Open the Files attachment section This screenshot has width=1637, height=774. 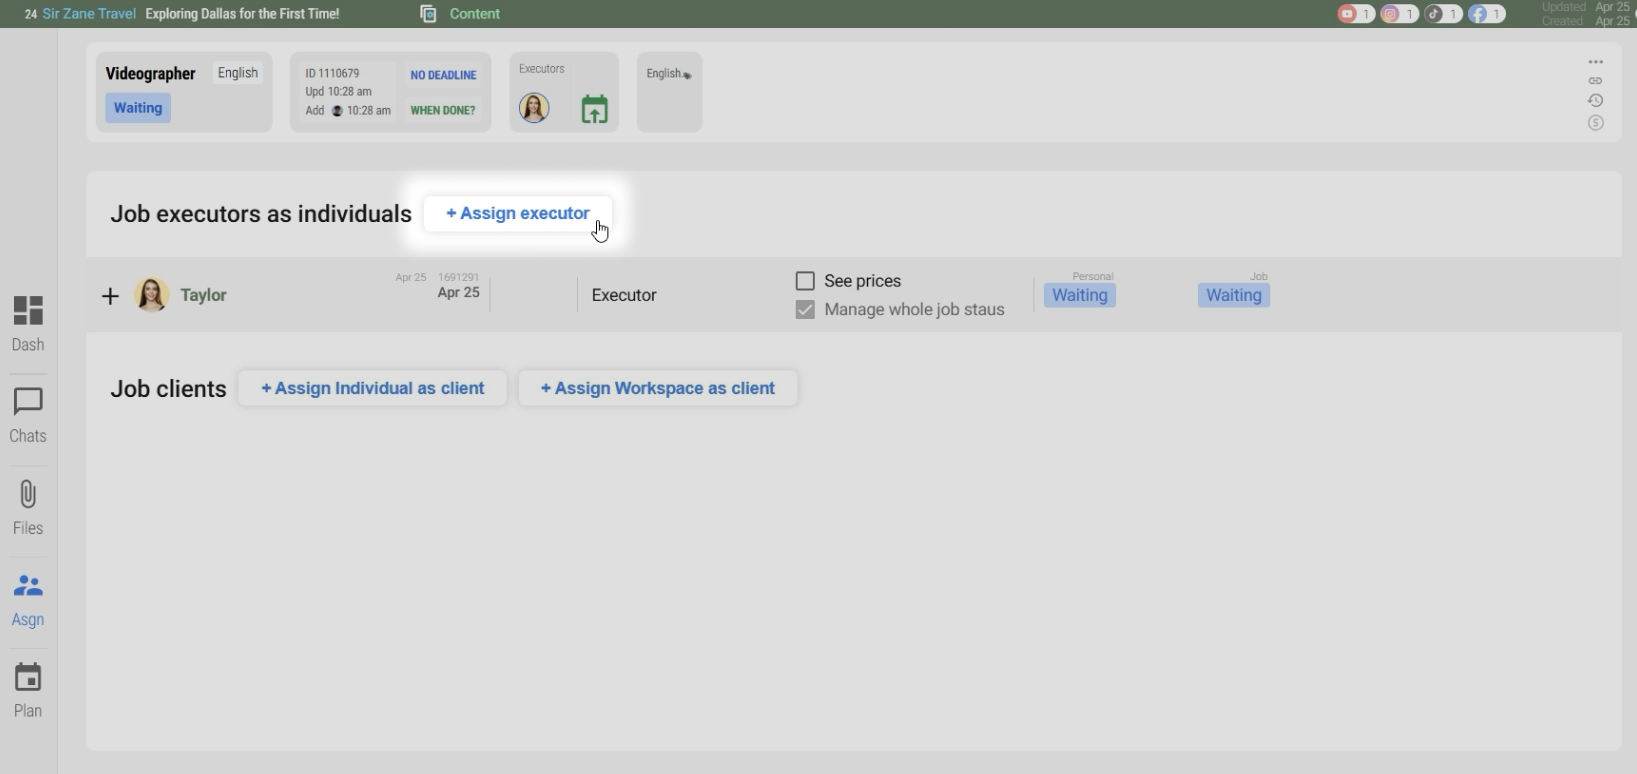click(x=28, y=506)
